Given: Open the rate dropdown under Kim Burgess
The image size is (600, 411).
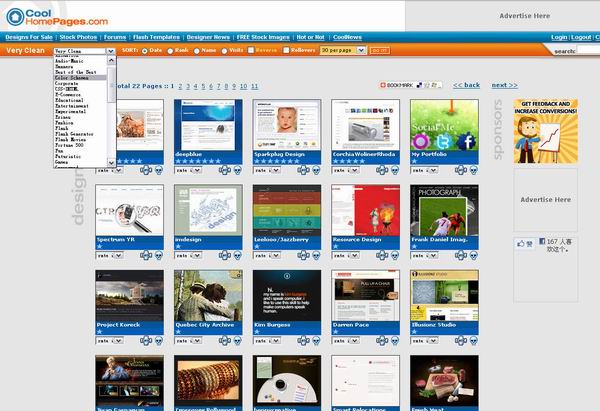Looking at the screenshot, I should click(267, 341).
